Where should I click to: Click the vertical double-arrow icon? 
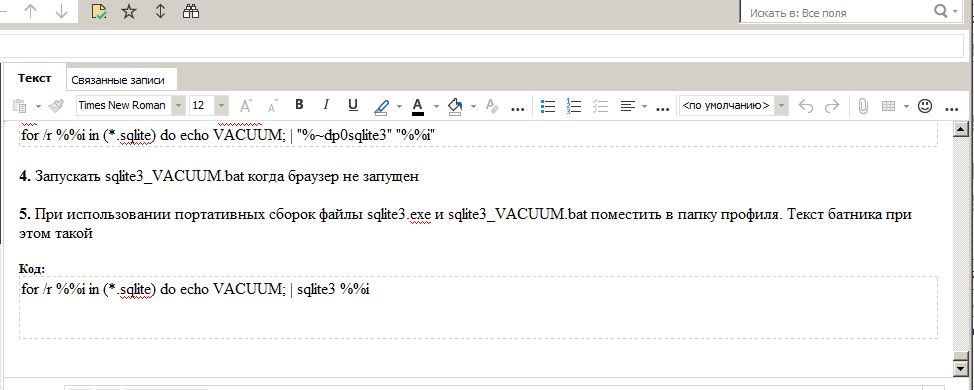(160, 11)
